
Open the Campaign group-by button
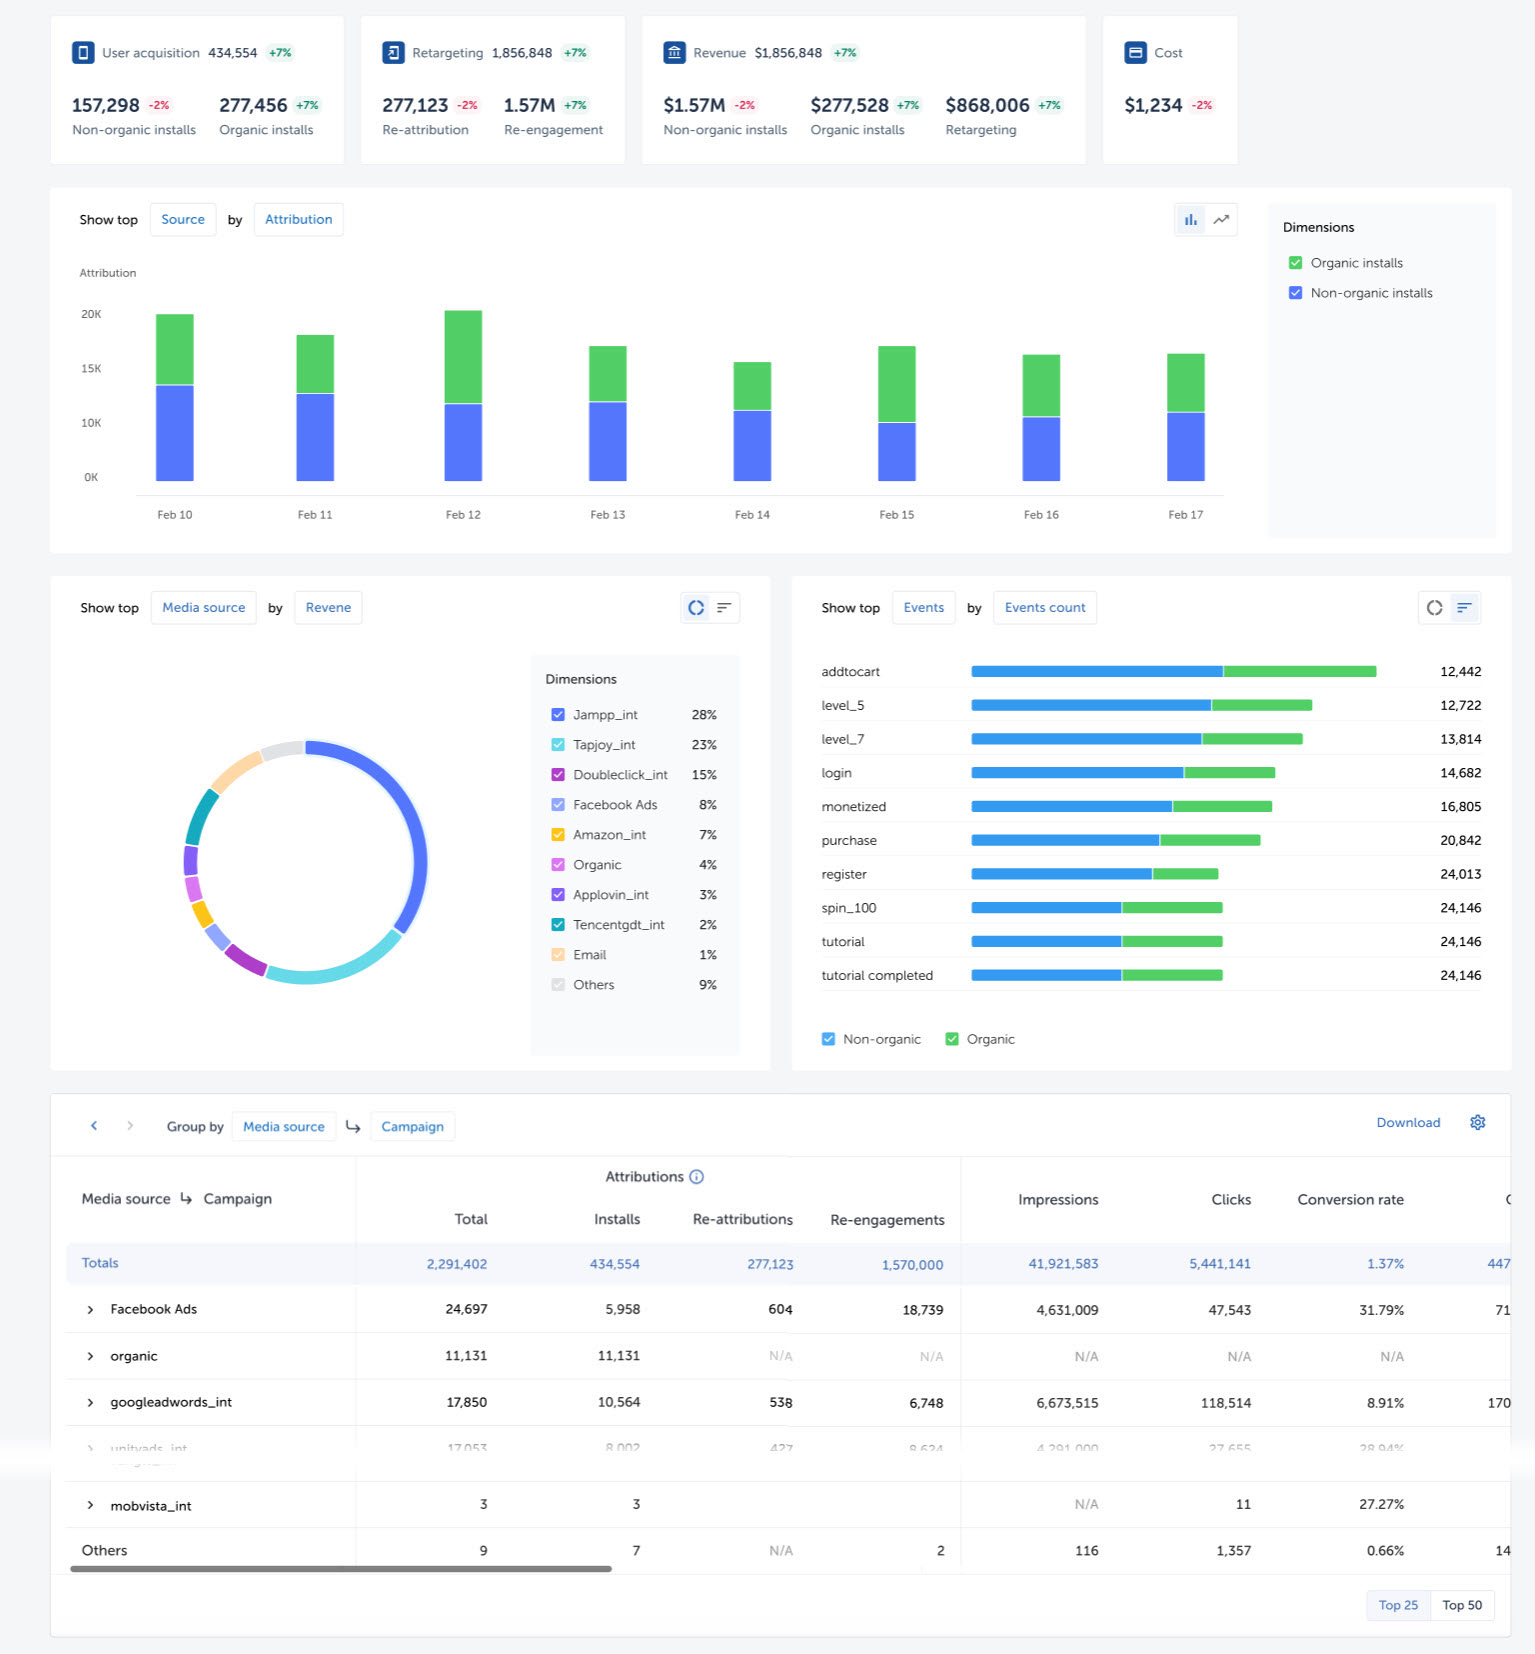click(x=412, y=1127)
